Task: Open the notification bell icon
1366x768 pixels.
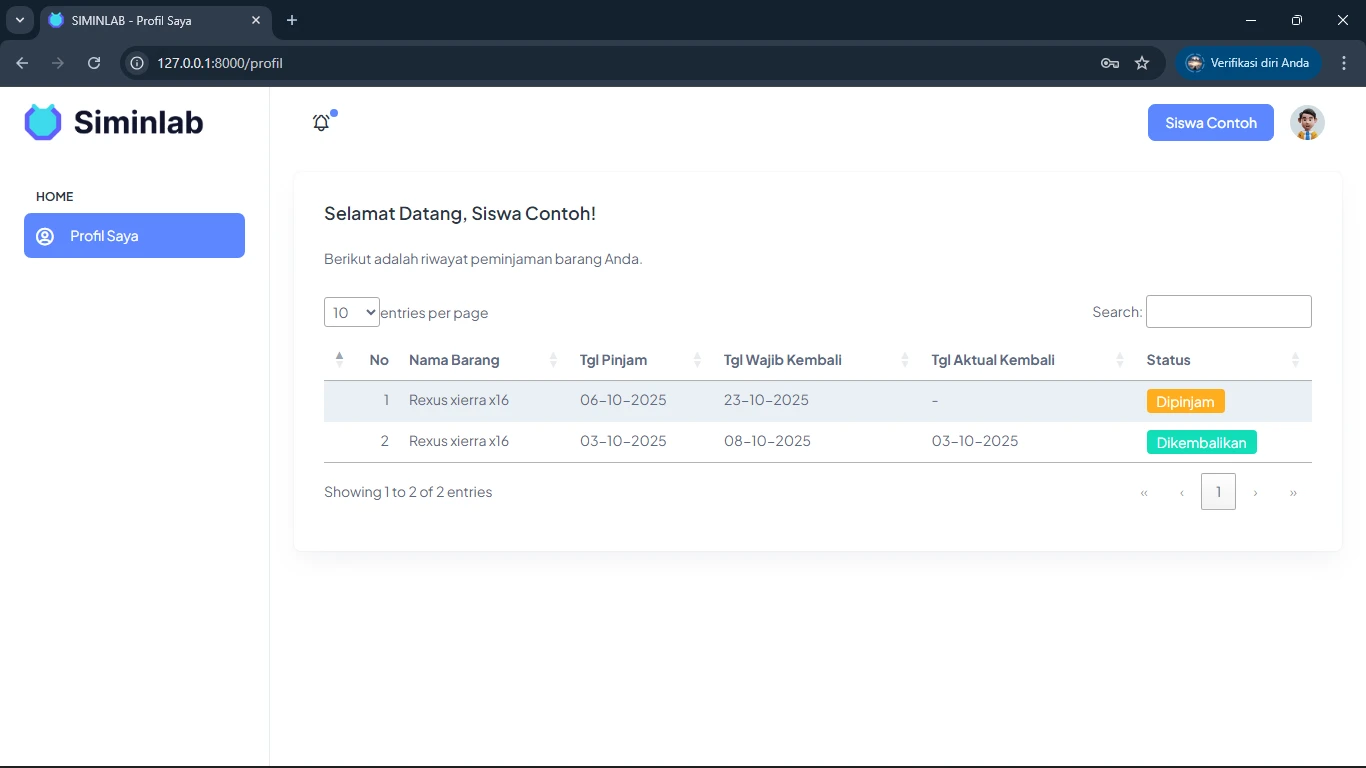Action: 321,123
